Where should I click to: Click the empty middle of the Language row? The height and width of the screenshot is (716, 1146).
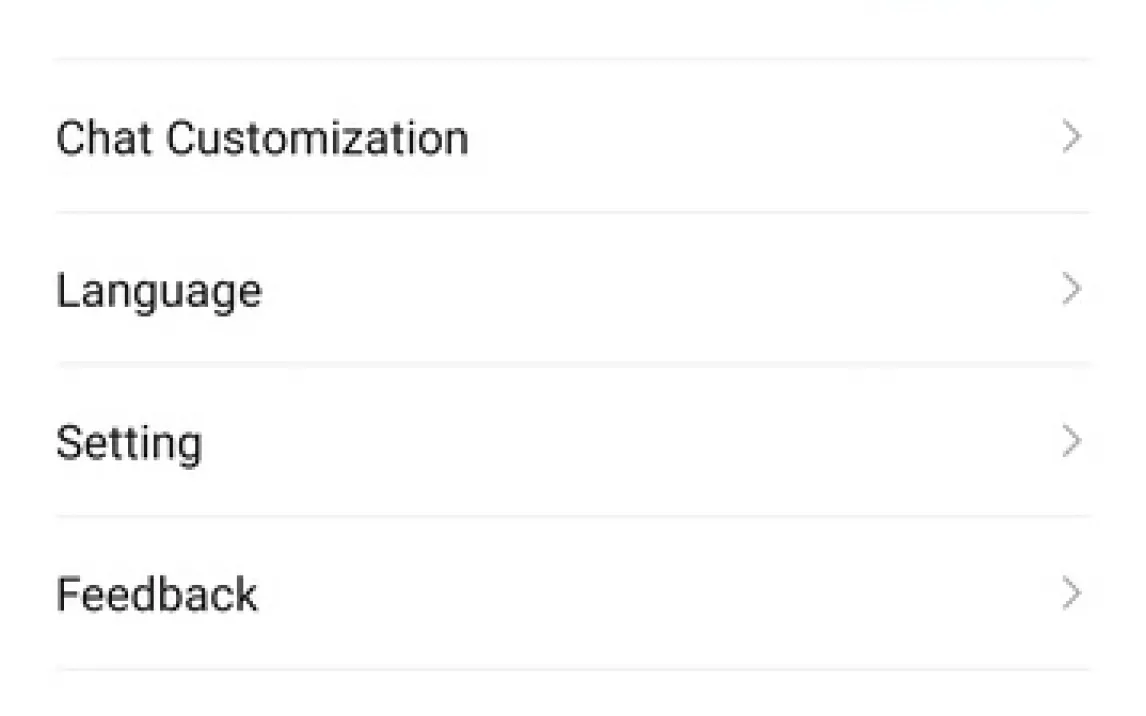660,290
